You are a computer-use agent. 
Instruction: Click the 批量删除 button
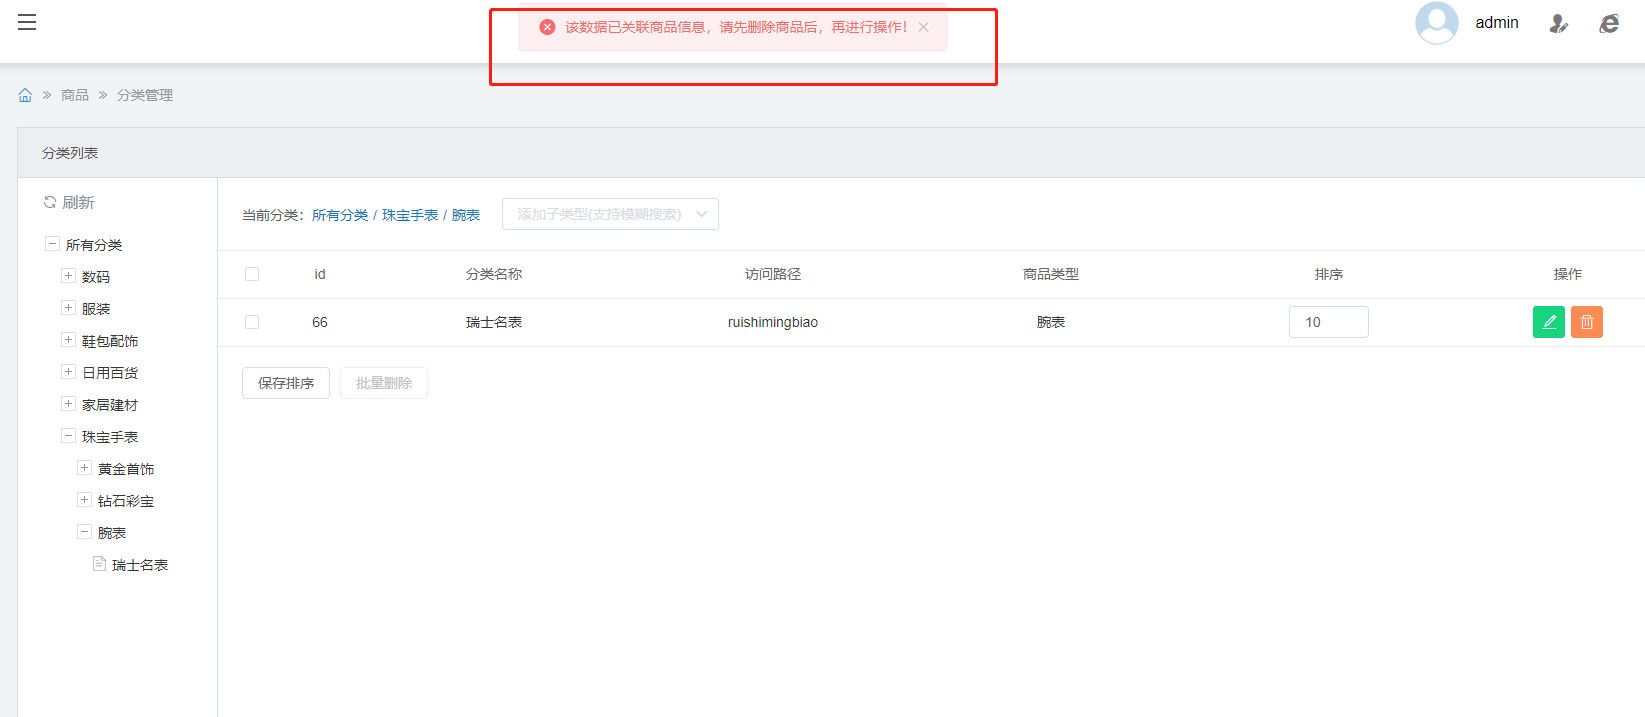click(x=384, y=383)
